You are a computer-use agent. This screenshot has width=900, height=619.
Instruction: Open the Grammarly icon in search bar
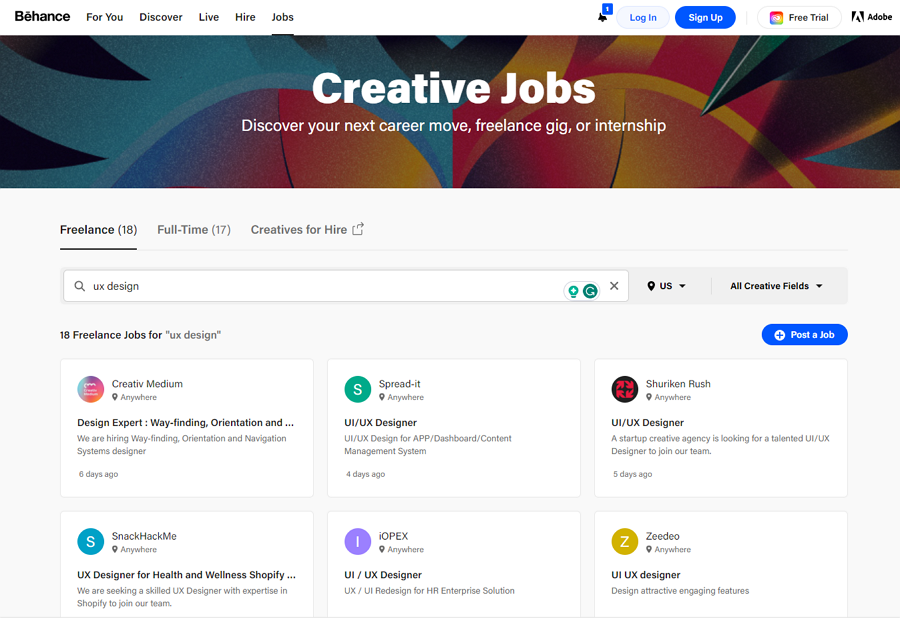[x=591, y=288]
